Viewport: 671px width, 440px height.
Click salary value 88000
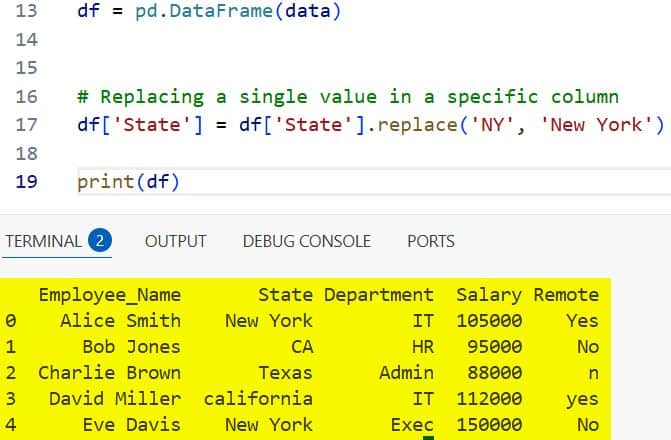click(495, 373)
